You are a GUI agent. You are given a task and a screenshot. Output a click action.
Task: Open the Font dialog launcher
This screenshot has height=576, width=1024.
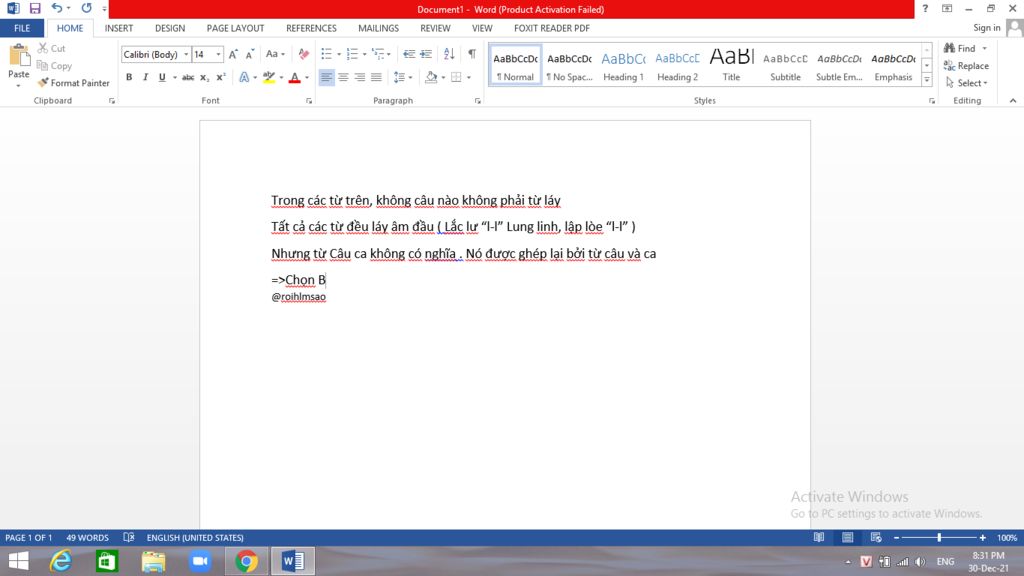[309, 101]
